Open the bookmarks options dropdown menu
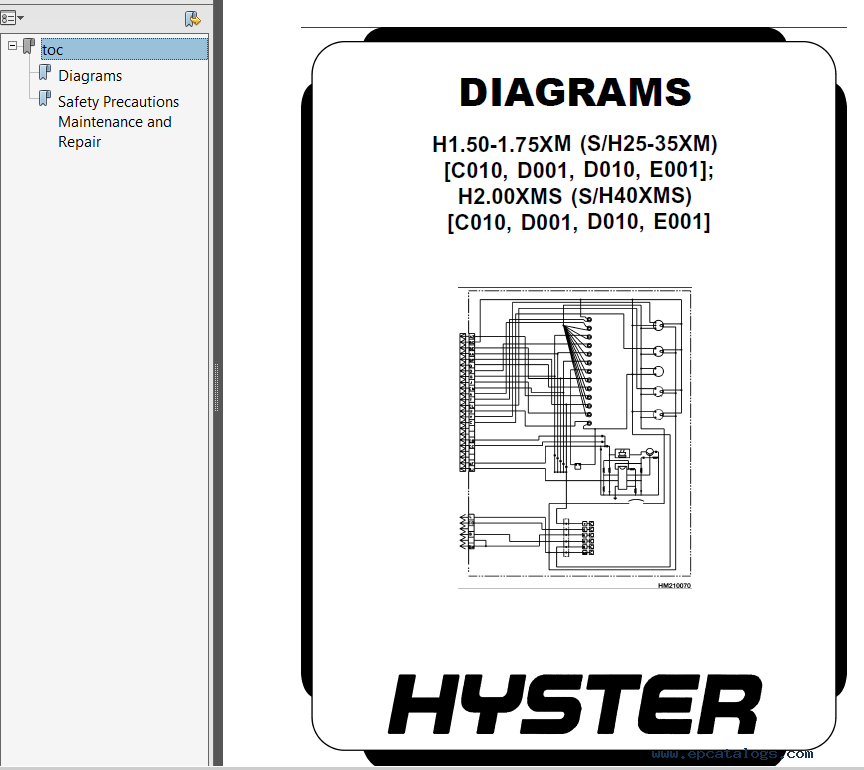Screen dimensions: 864x770 [x=12, y=18]
